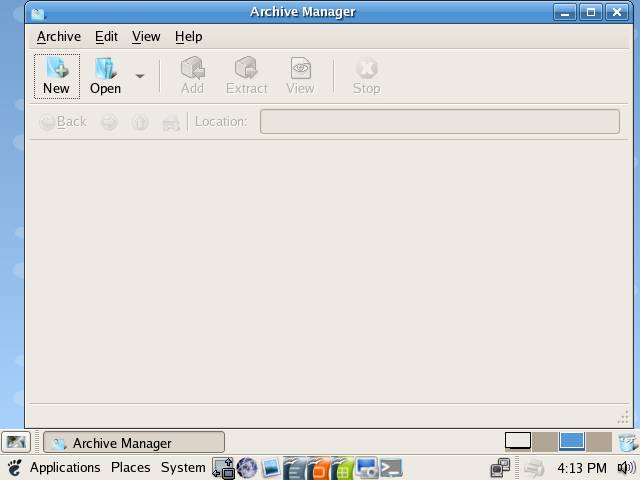
Task: Open the volume control speaker icon
Action: tap(626, 468)
